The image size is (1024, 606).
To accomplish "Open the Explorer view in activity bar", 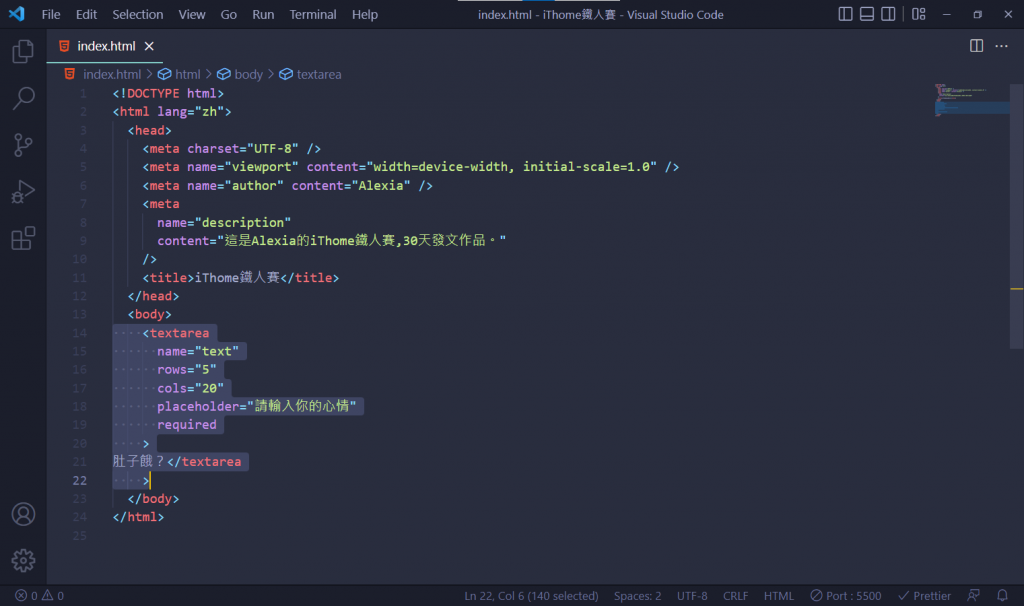I will (x=23, y=51).
